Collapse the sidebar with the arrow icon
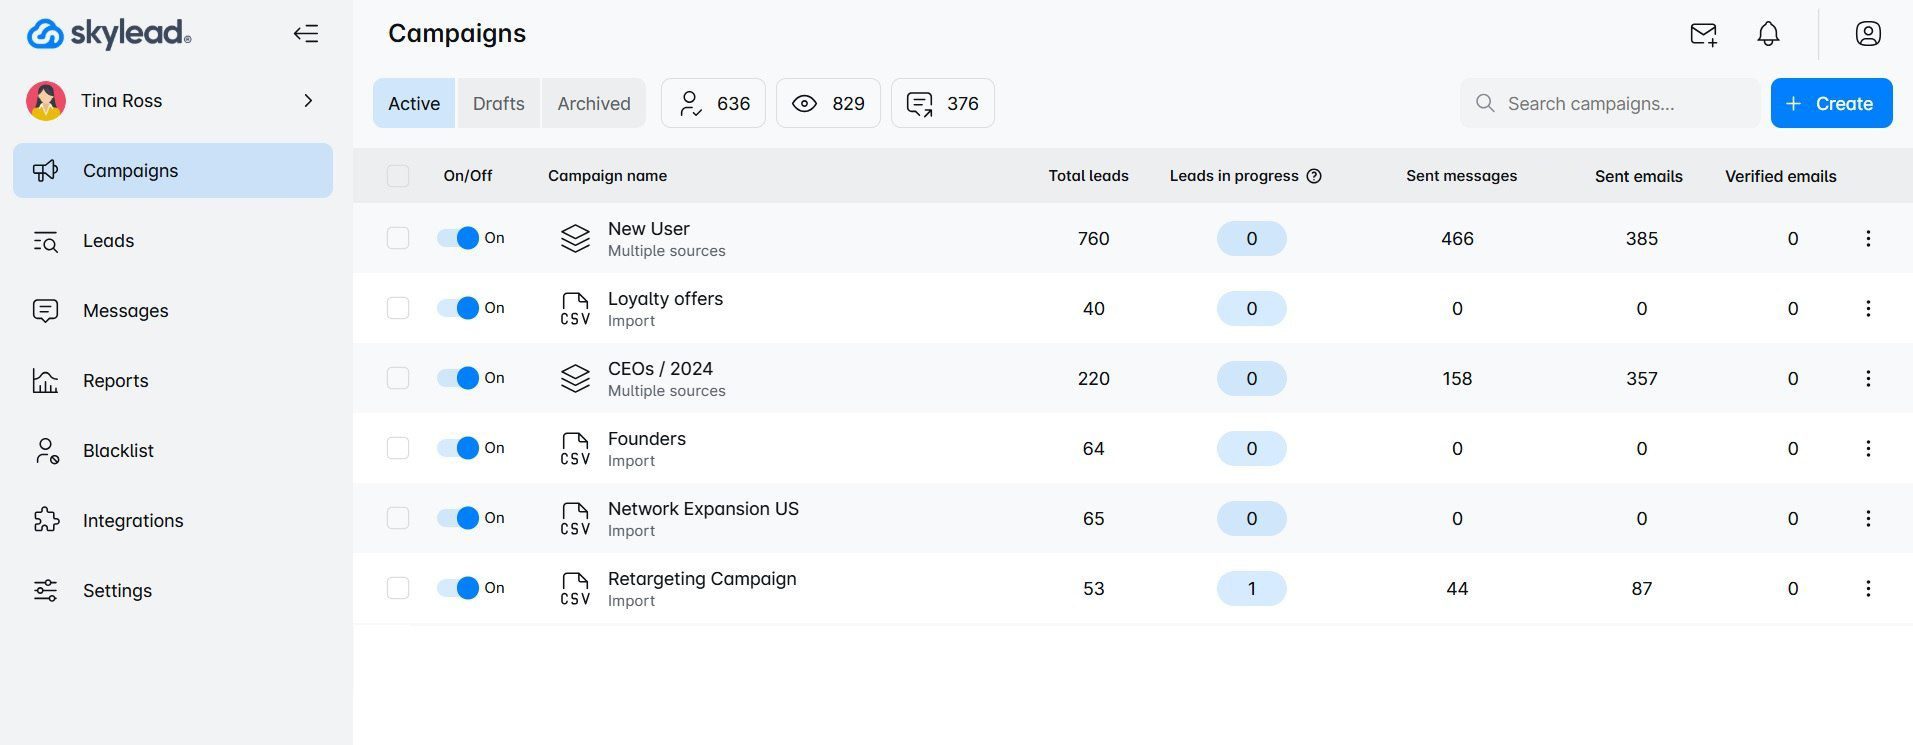 [x=306, y=34]
